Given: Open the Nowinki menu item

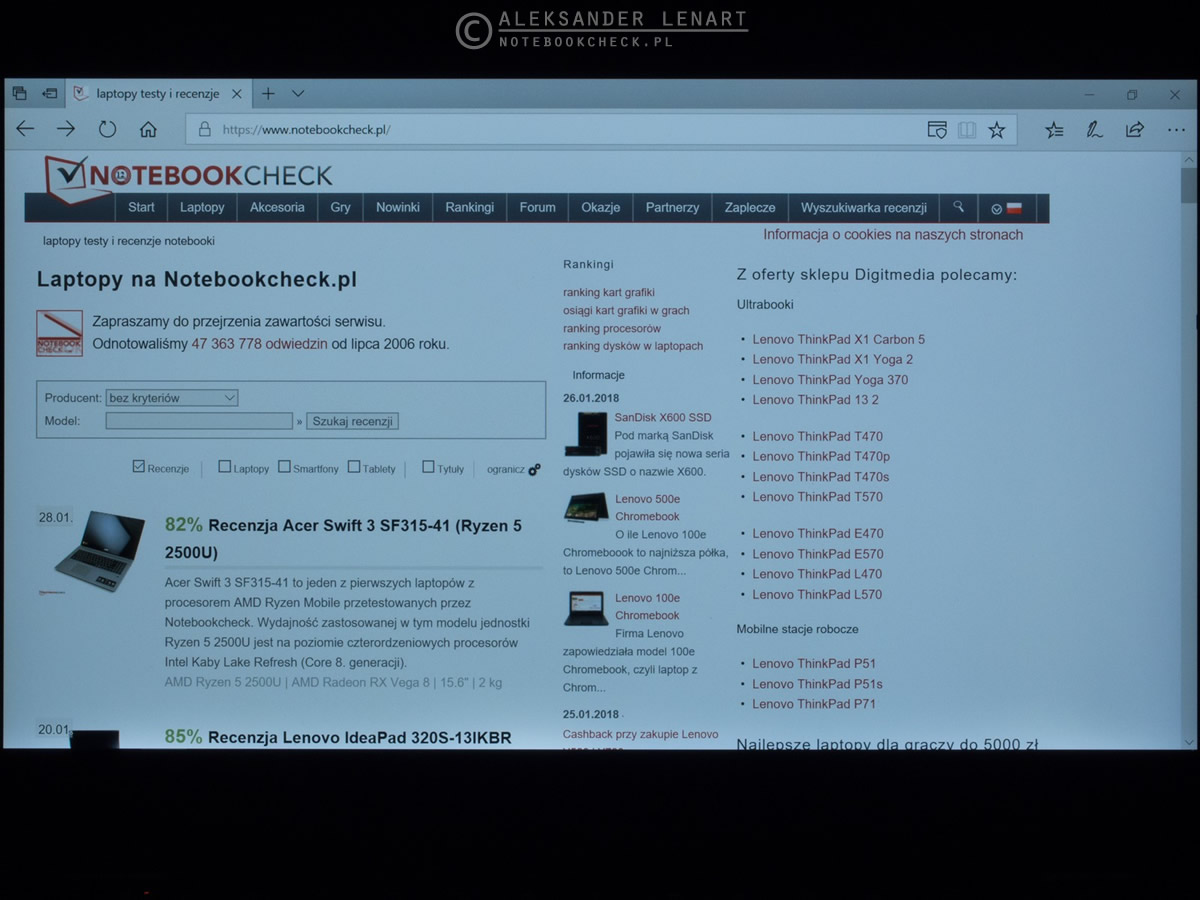Looking at the screenshot, I should [398, 208].
